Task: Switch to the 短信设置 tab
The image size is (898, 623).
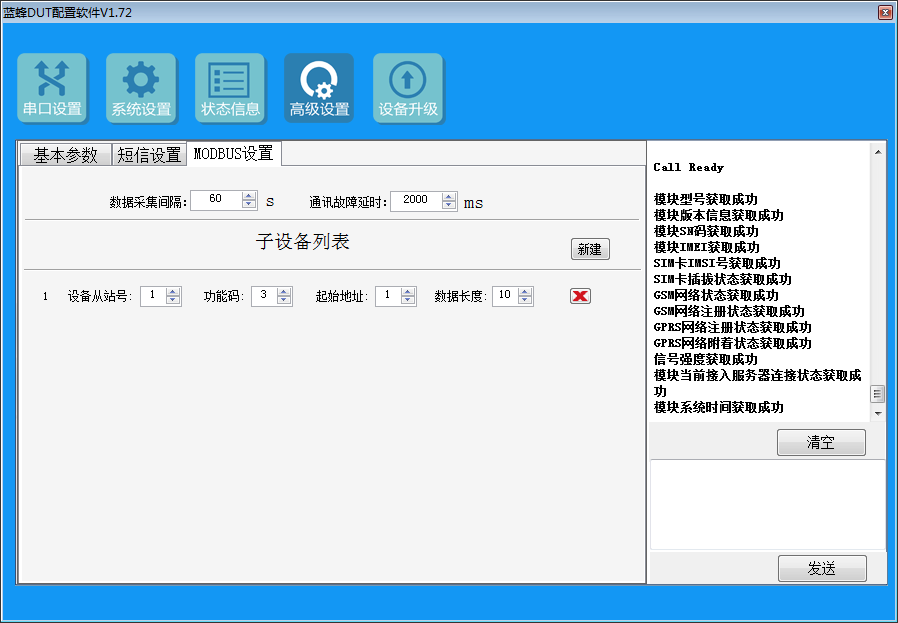Action: pyautogui.click(x=149, y=155)
